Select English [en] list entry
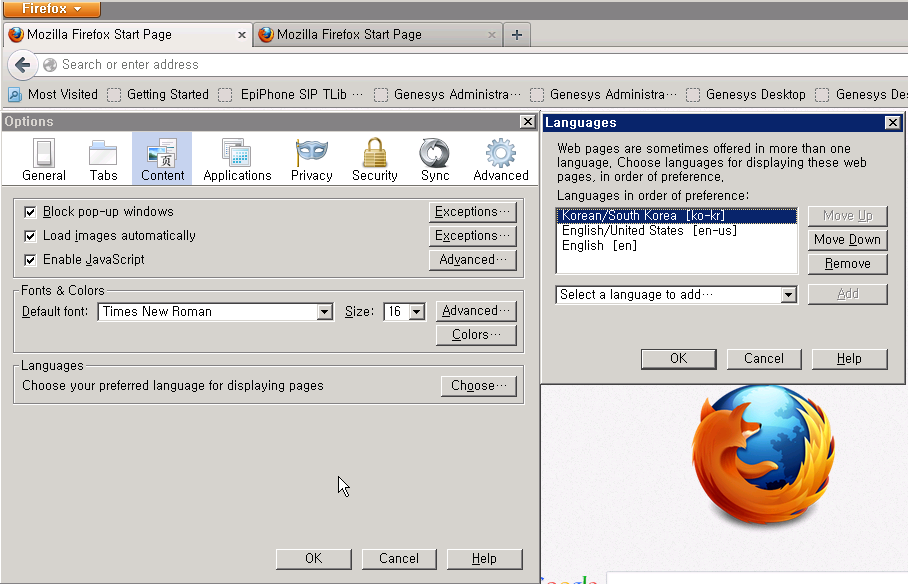The image size is (908, 584). (x=676, y=246)
